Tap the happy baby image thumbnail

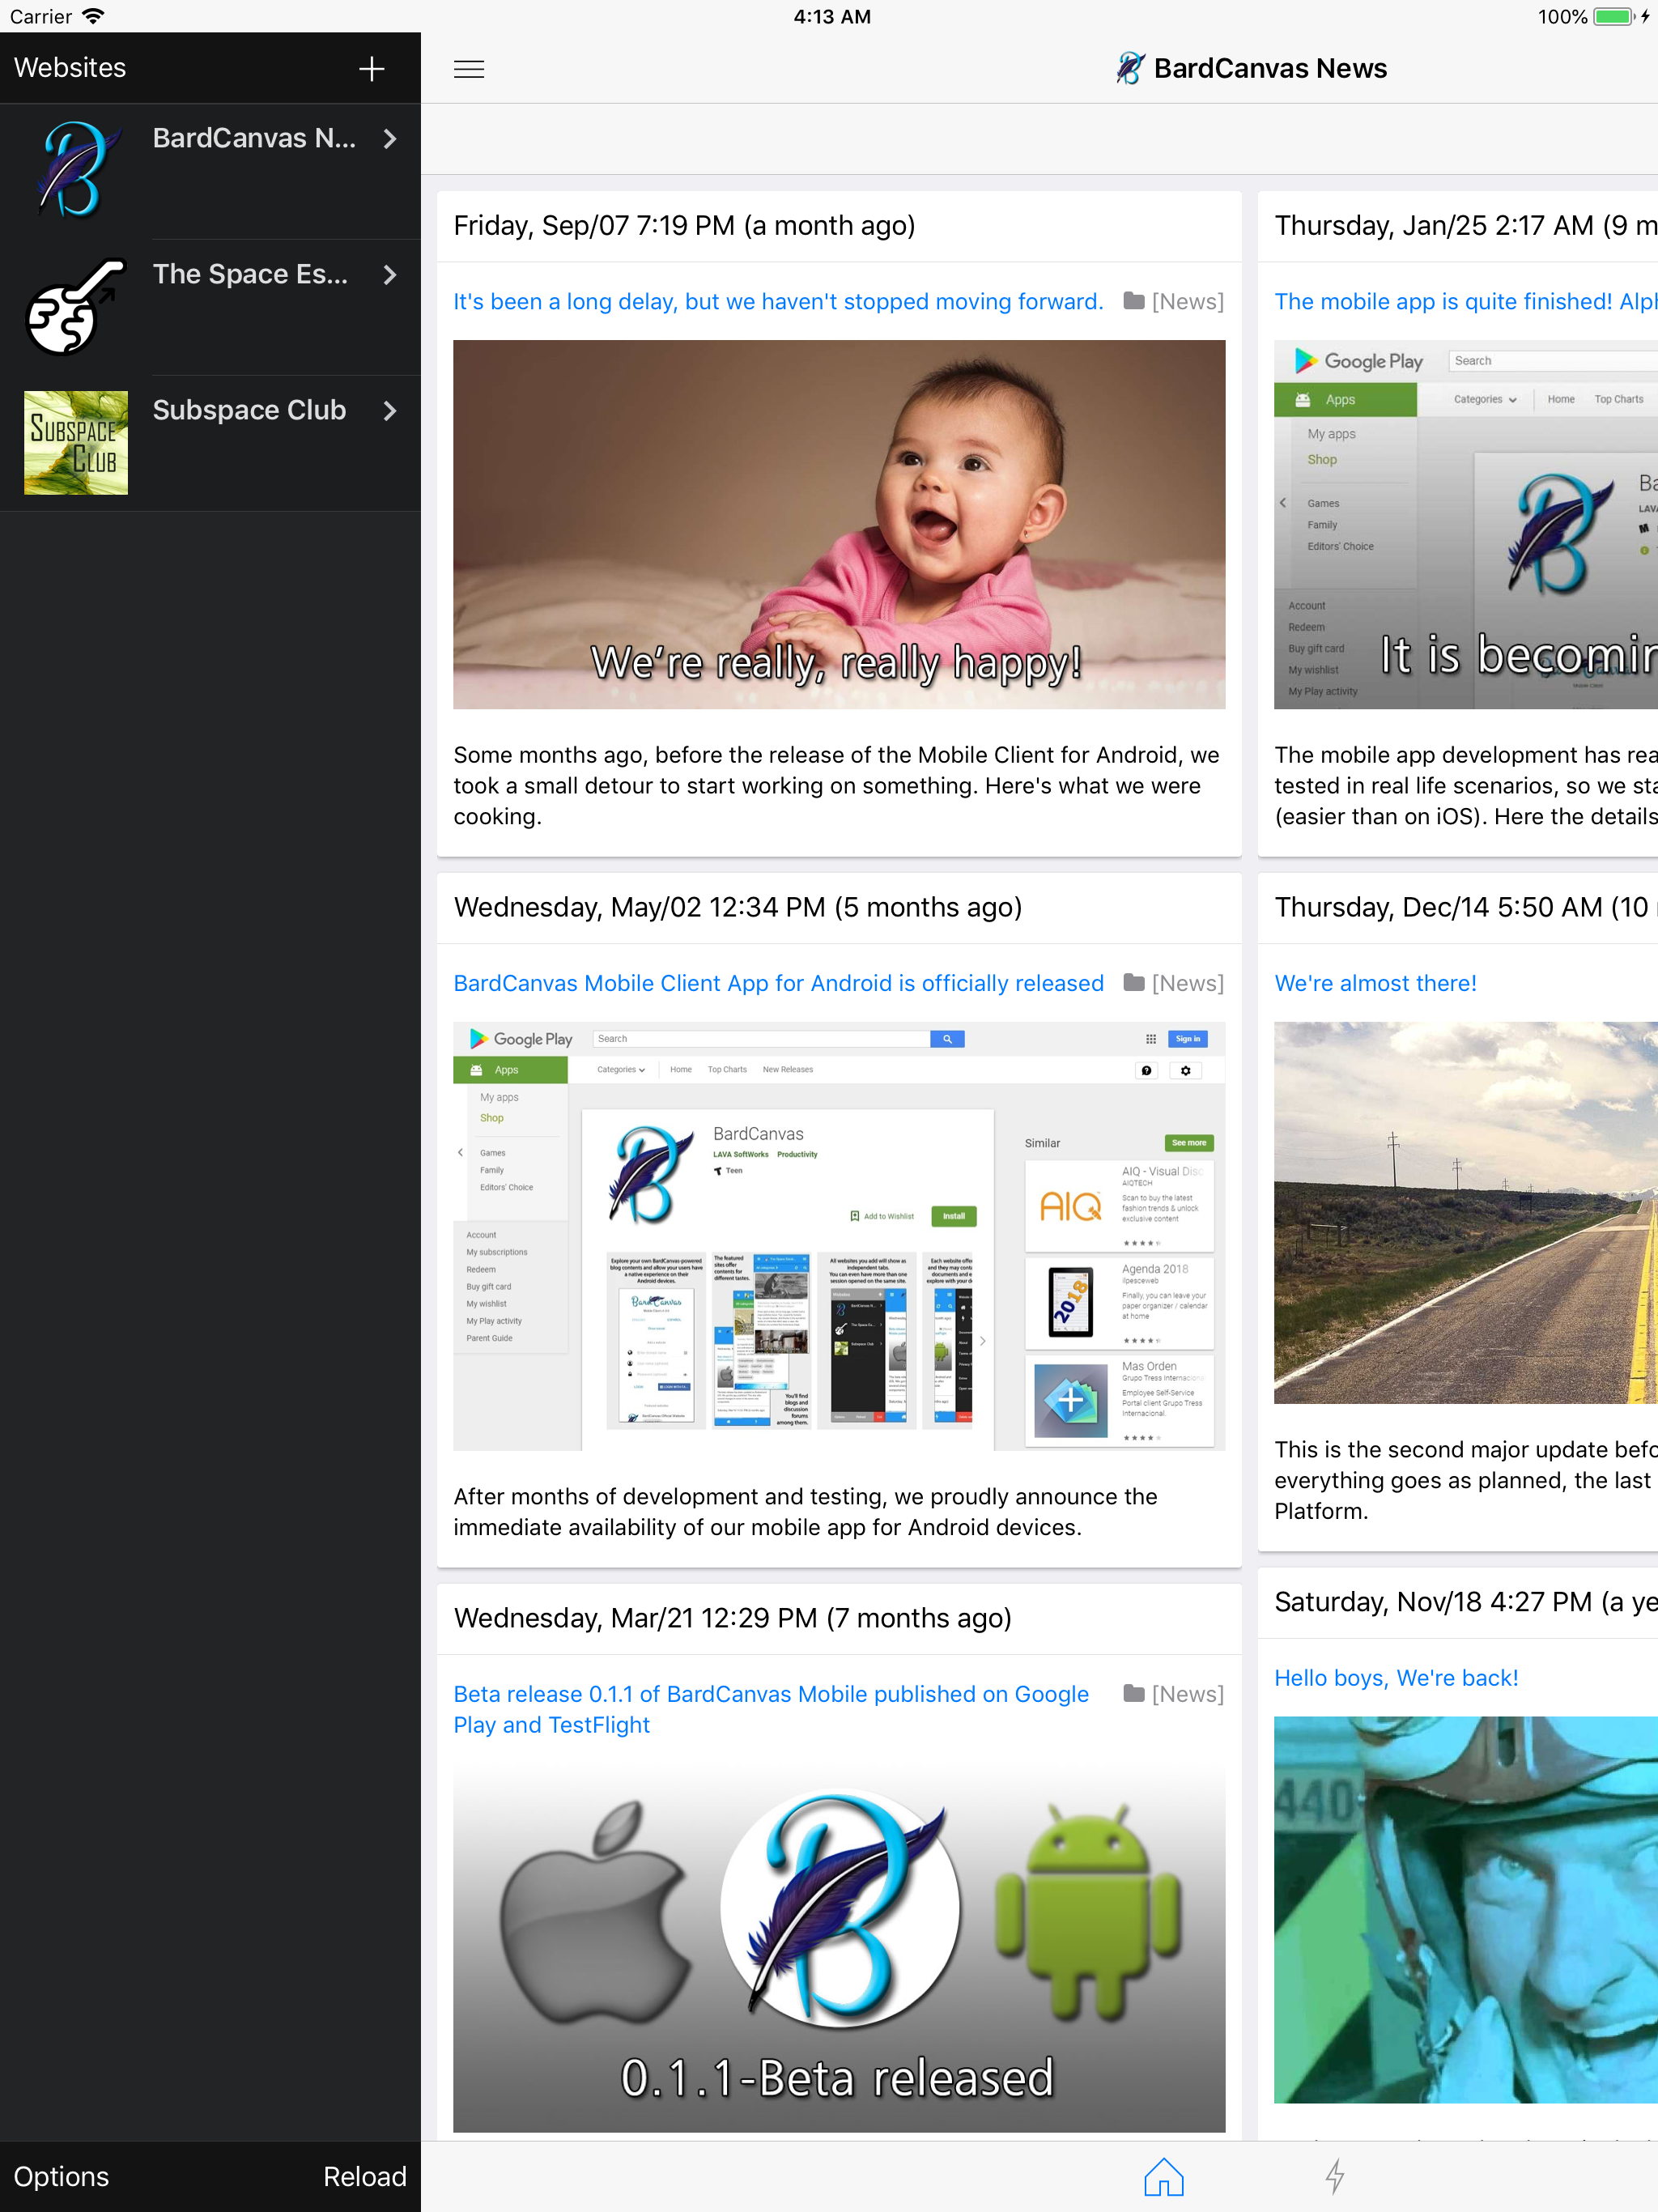pos(838,525)
